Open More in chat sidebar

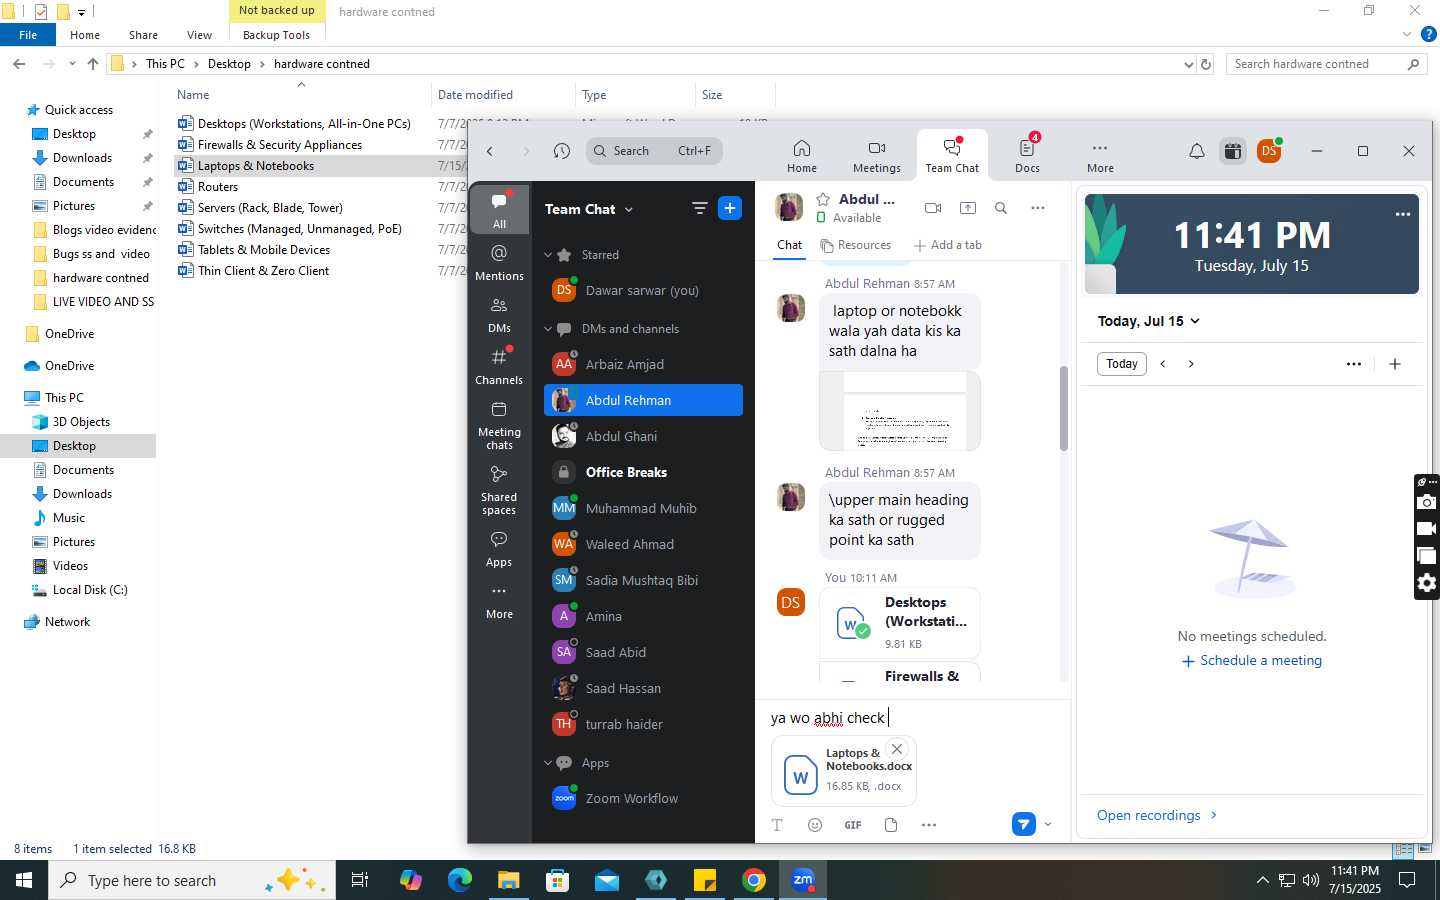pos(499,601)
